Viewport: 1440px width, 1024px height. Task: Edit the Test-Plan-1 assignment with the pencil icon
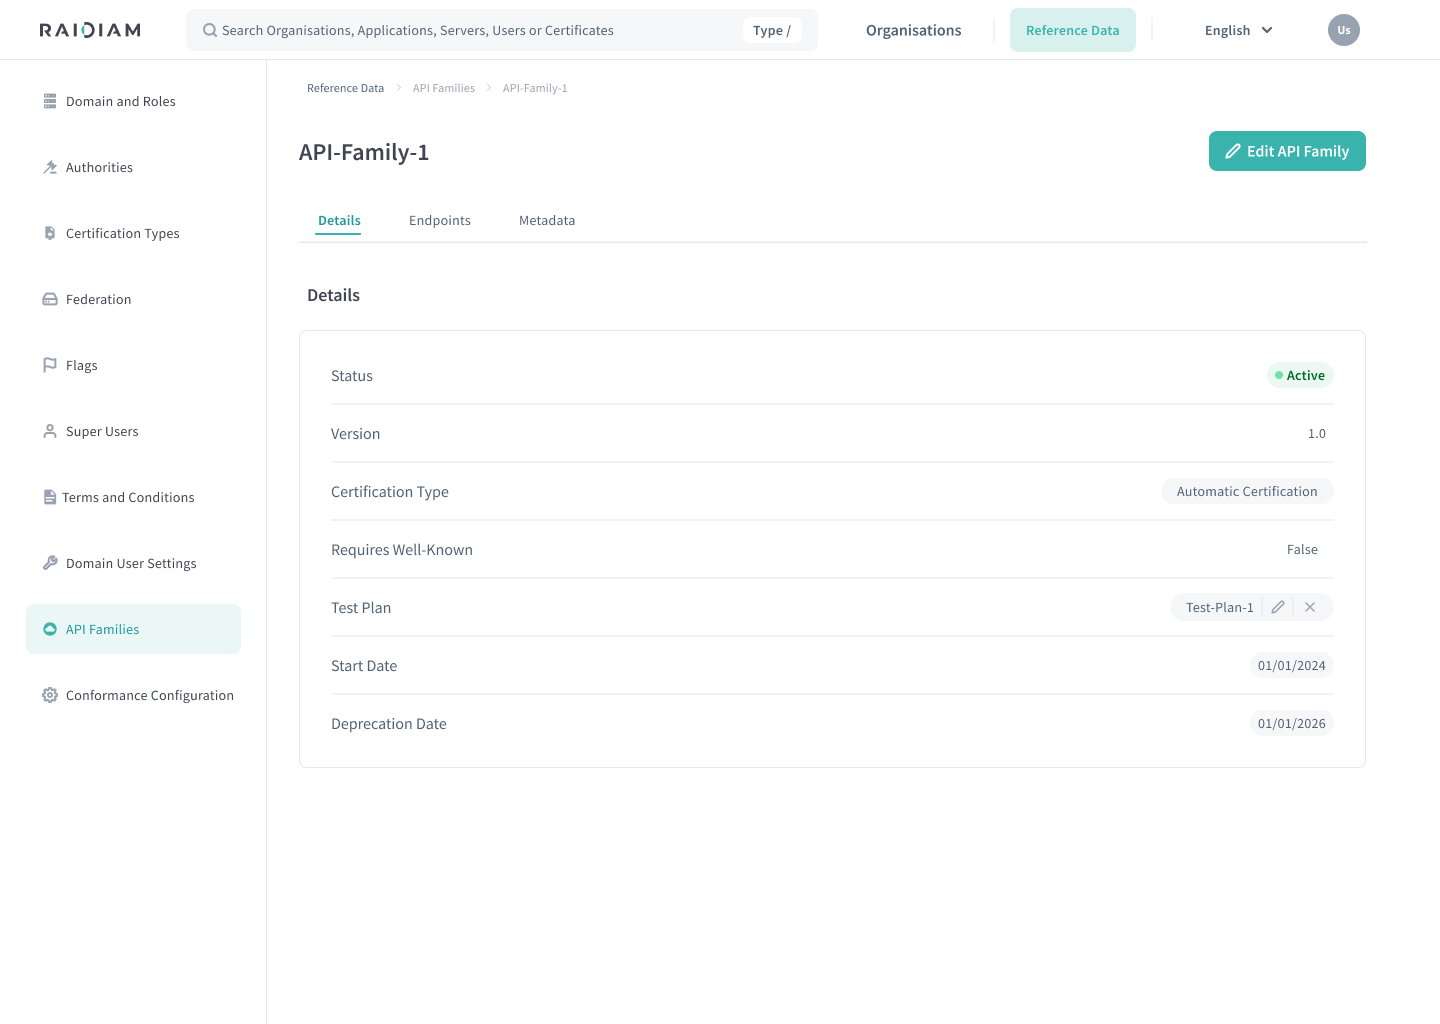pos(1277,607)
